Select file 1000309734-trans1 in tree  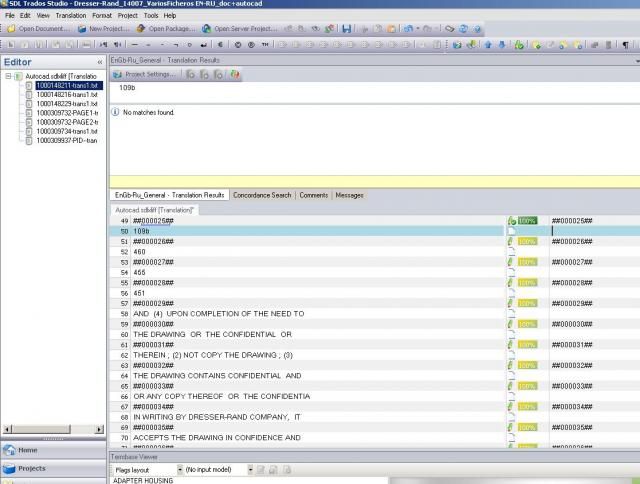[67, 131]
